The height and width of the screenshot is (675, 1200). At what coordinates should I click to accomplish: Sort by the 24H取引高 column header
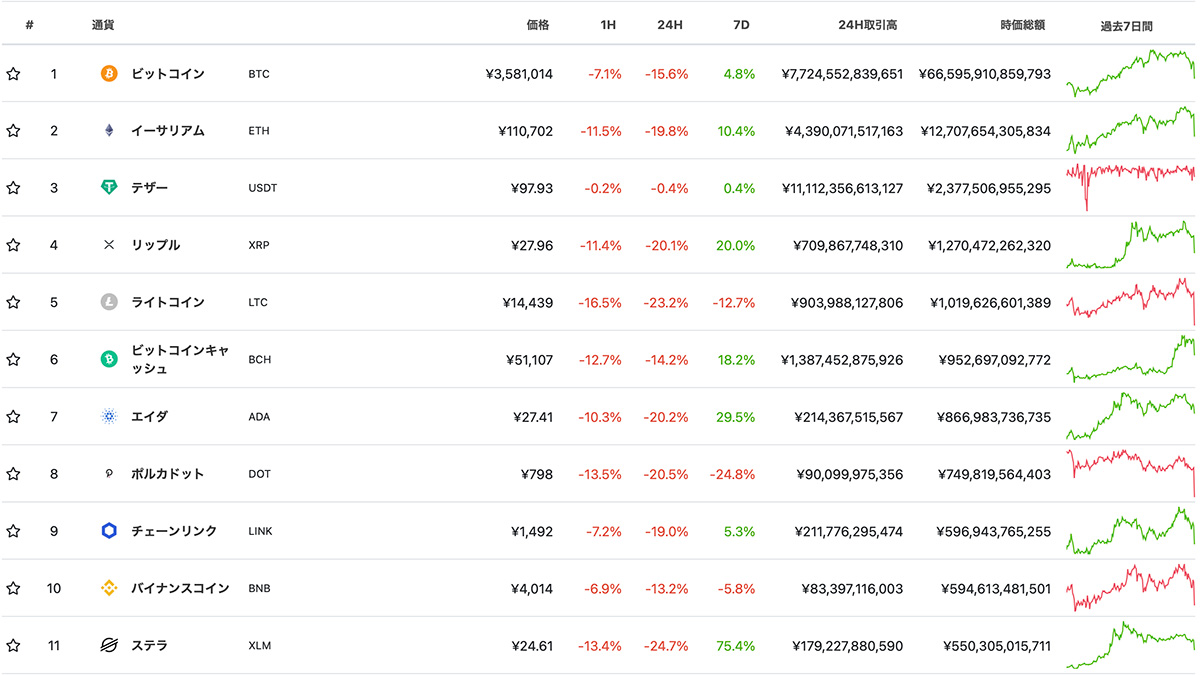click(867, 25)
